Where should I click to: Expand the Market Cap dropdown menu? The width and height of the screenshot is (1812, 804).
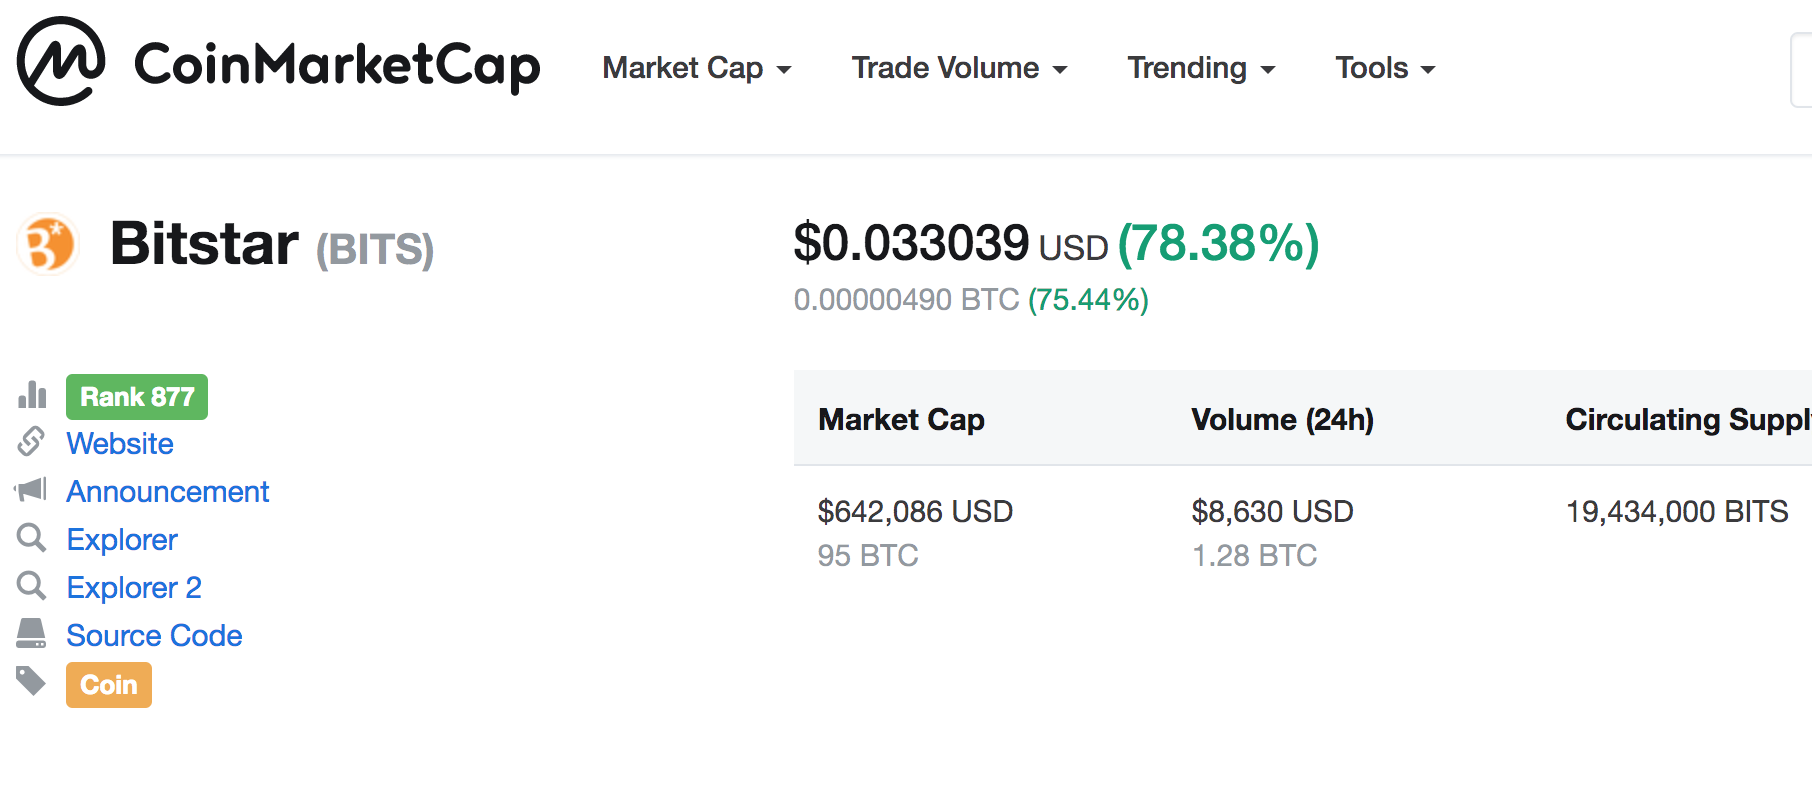[697, 68]
